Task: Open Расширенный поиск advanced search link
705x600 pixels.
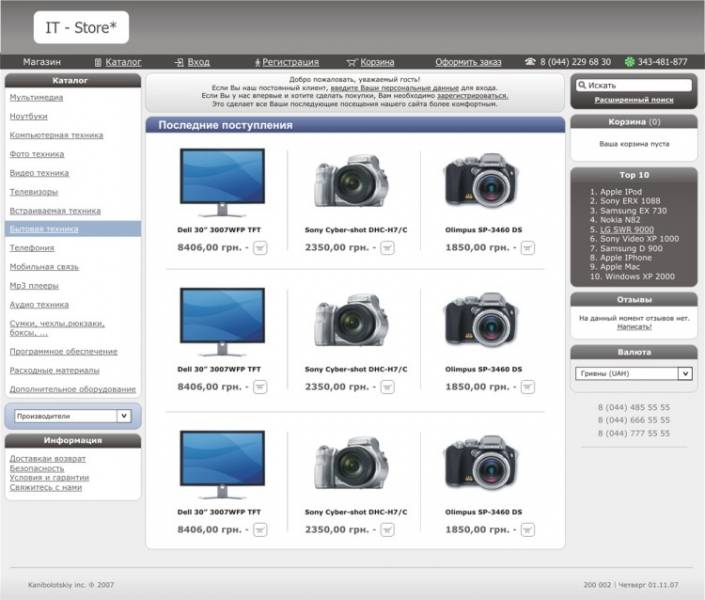Action: (x=634, y=100)
